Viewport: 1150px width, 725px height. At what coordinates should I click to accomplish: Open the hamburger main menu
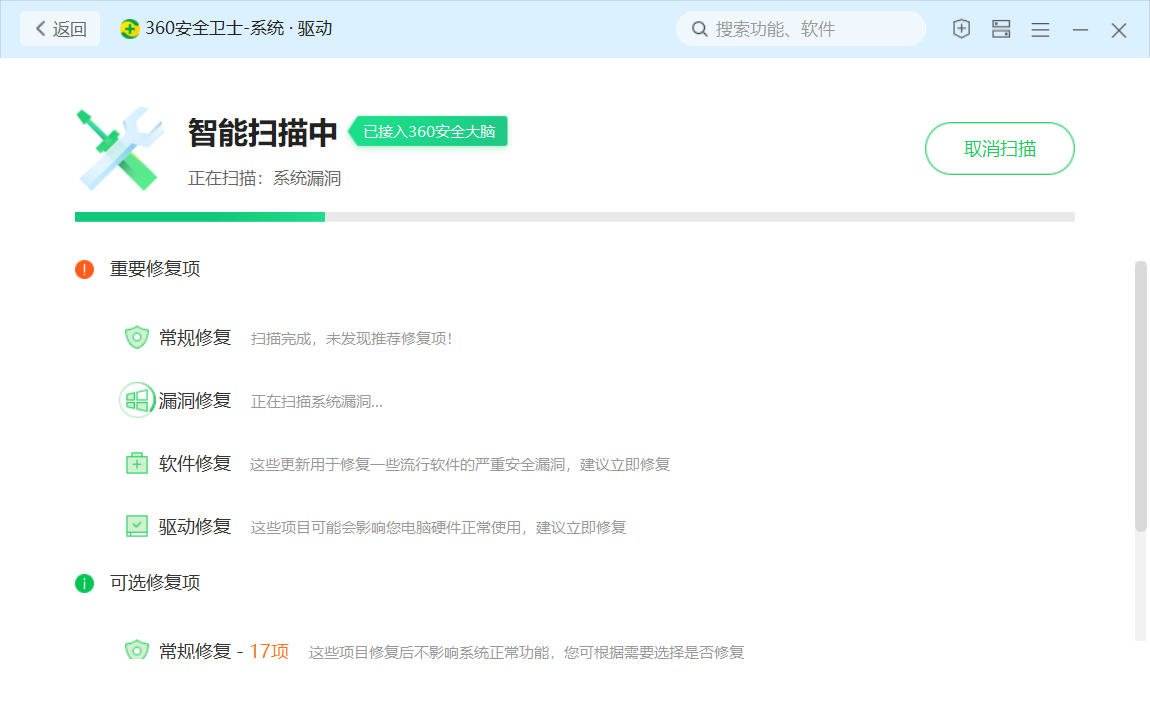tap(1040, 30)
